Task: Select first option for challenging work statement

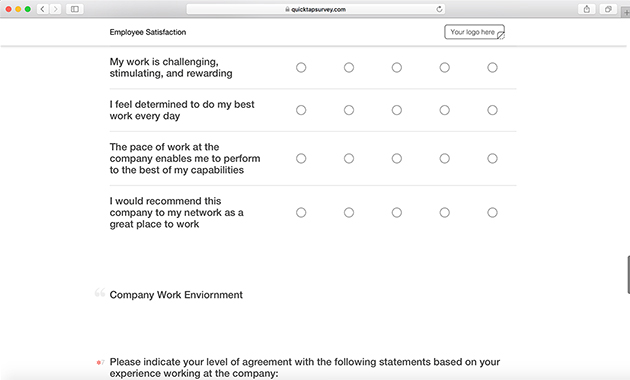Action: 301,67
